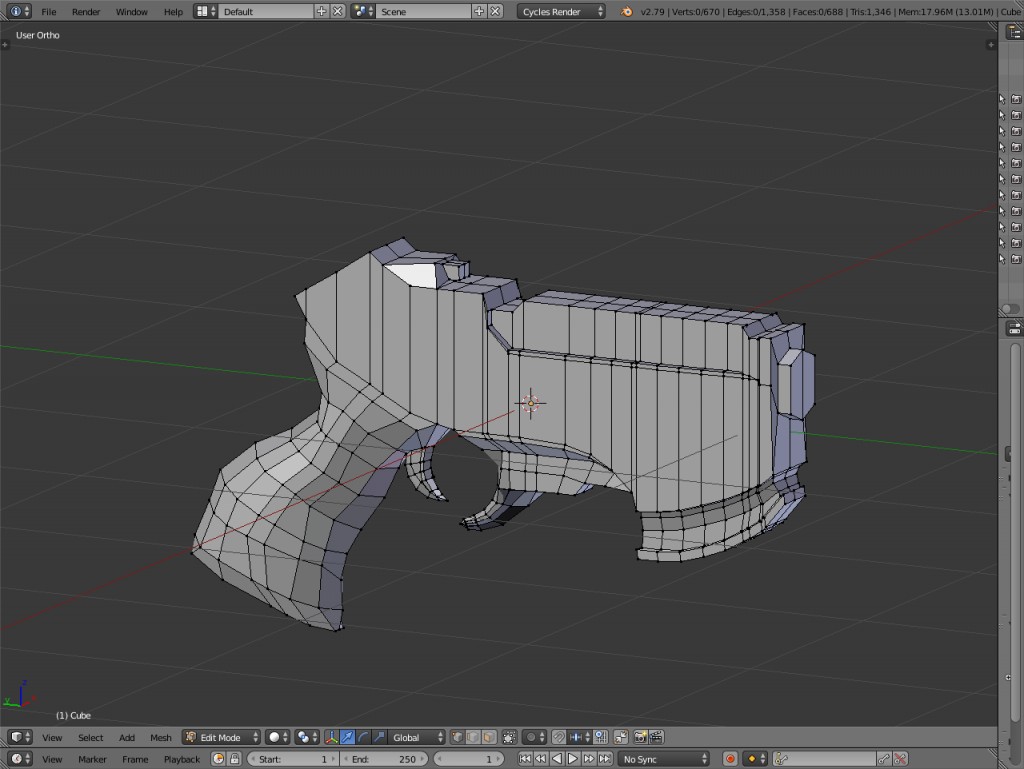The height and width of the screenshot is (769, 1024).
Task: Open the Edit Mode dropdown
Action: click(x=220, y=737)
